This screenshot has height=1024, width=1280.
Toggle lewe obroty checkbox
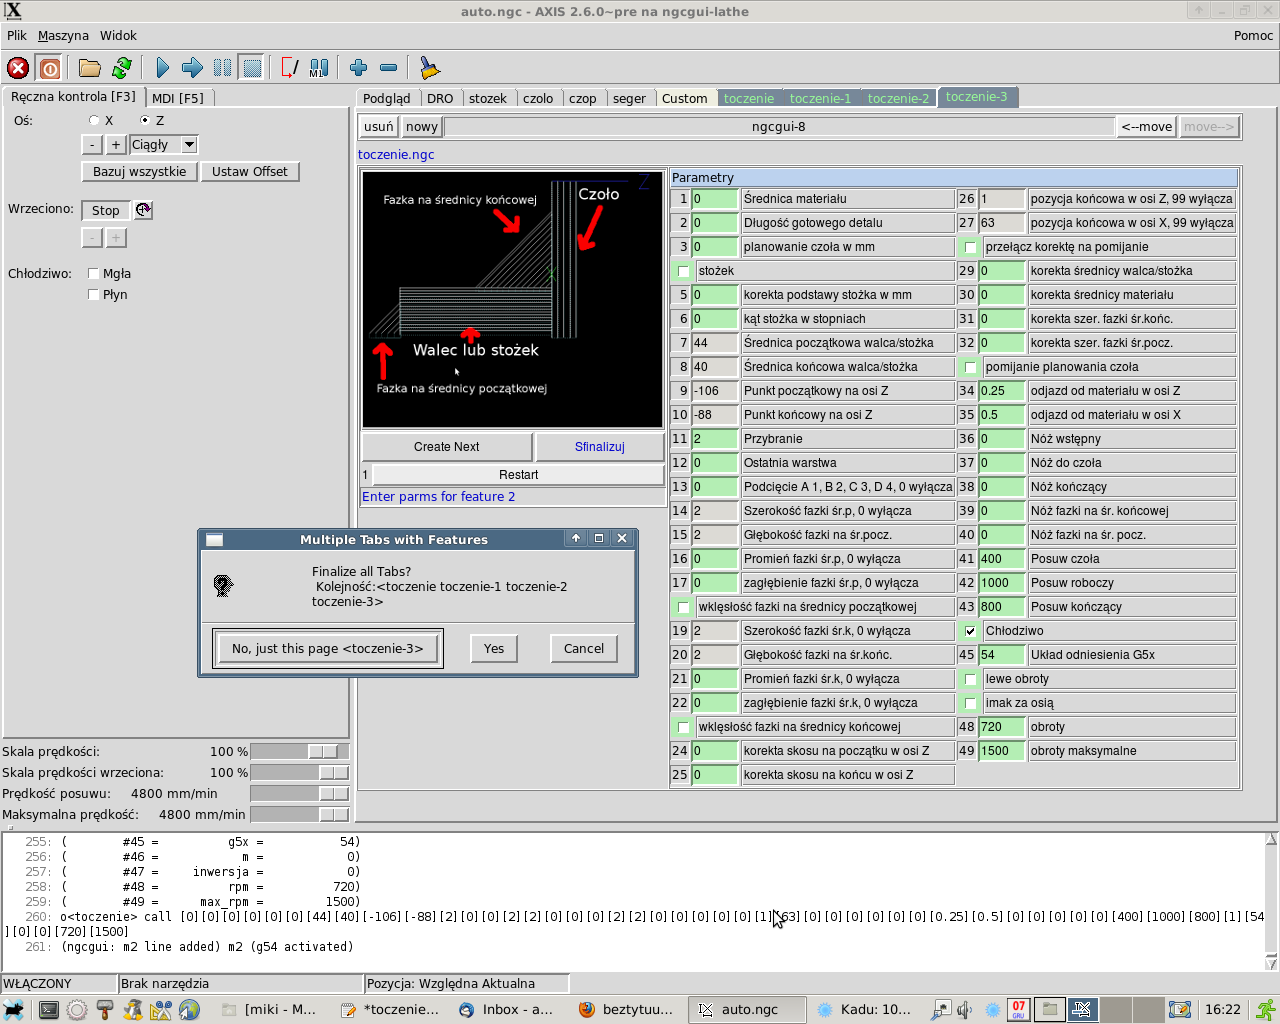(x=970, y=679)
